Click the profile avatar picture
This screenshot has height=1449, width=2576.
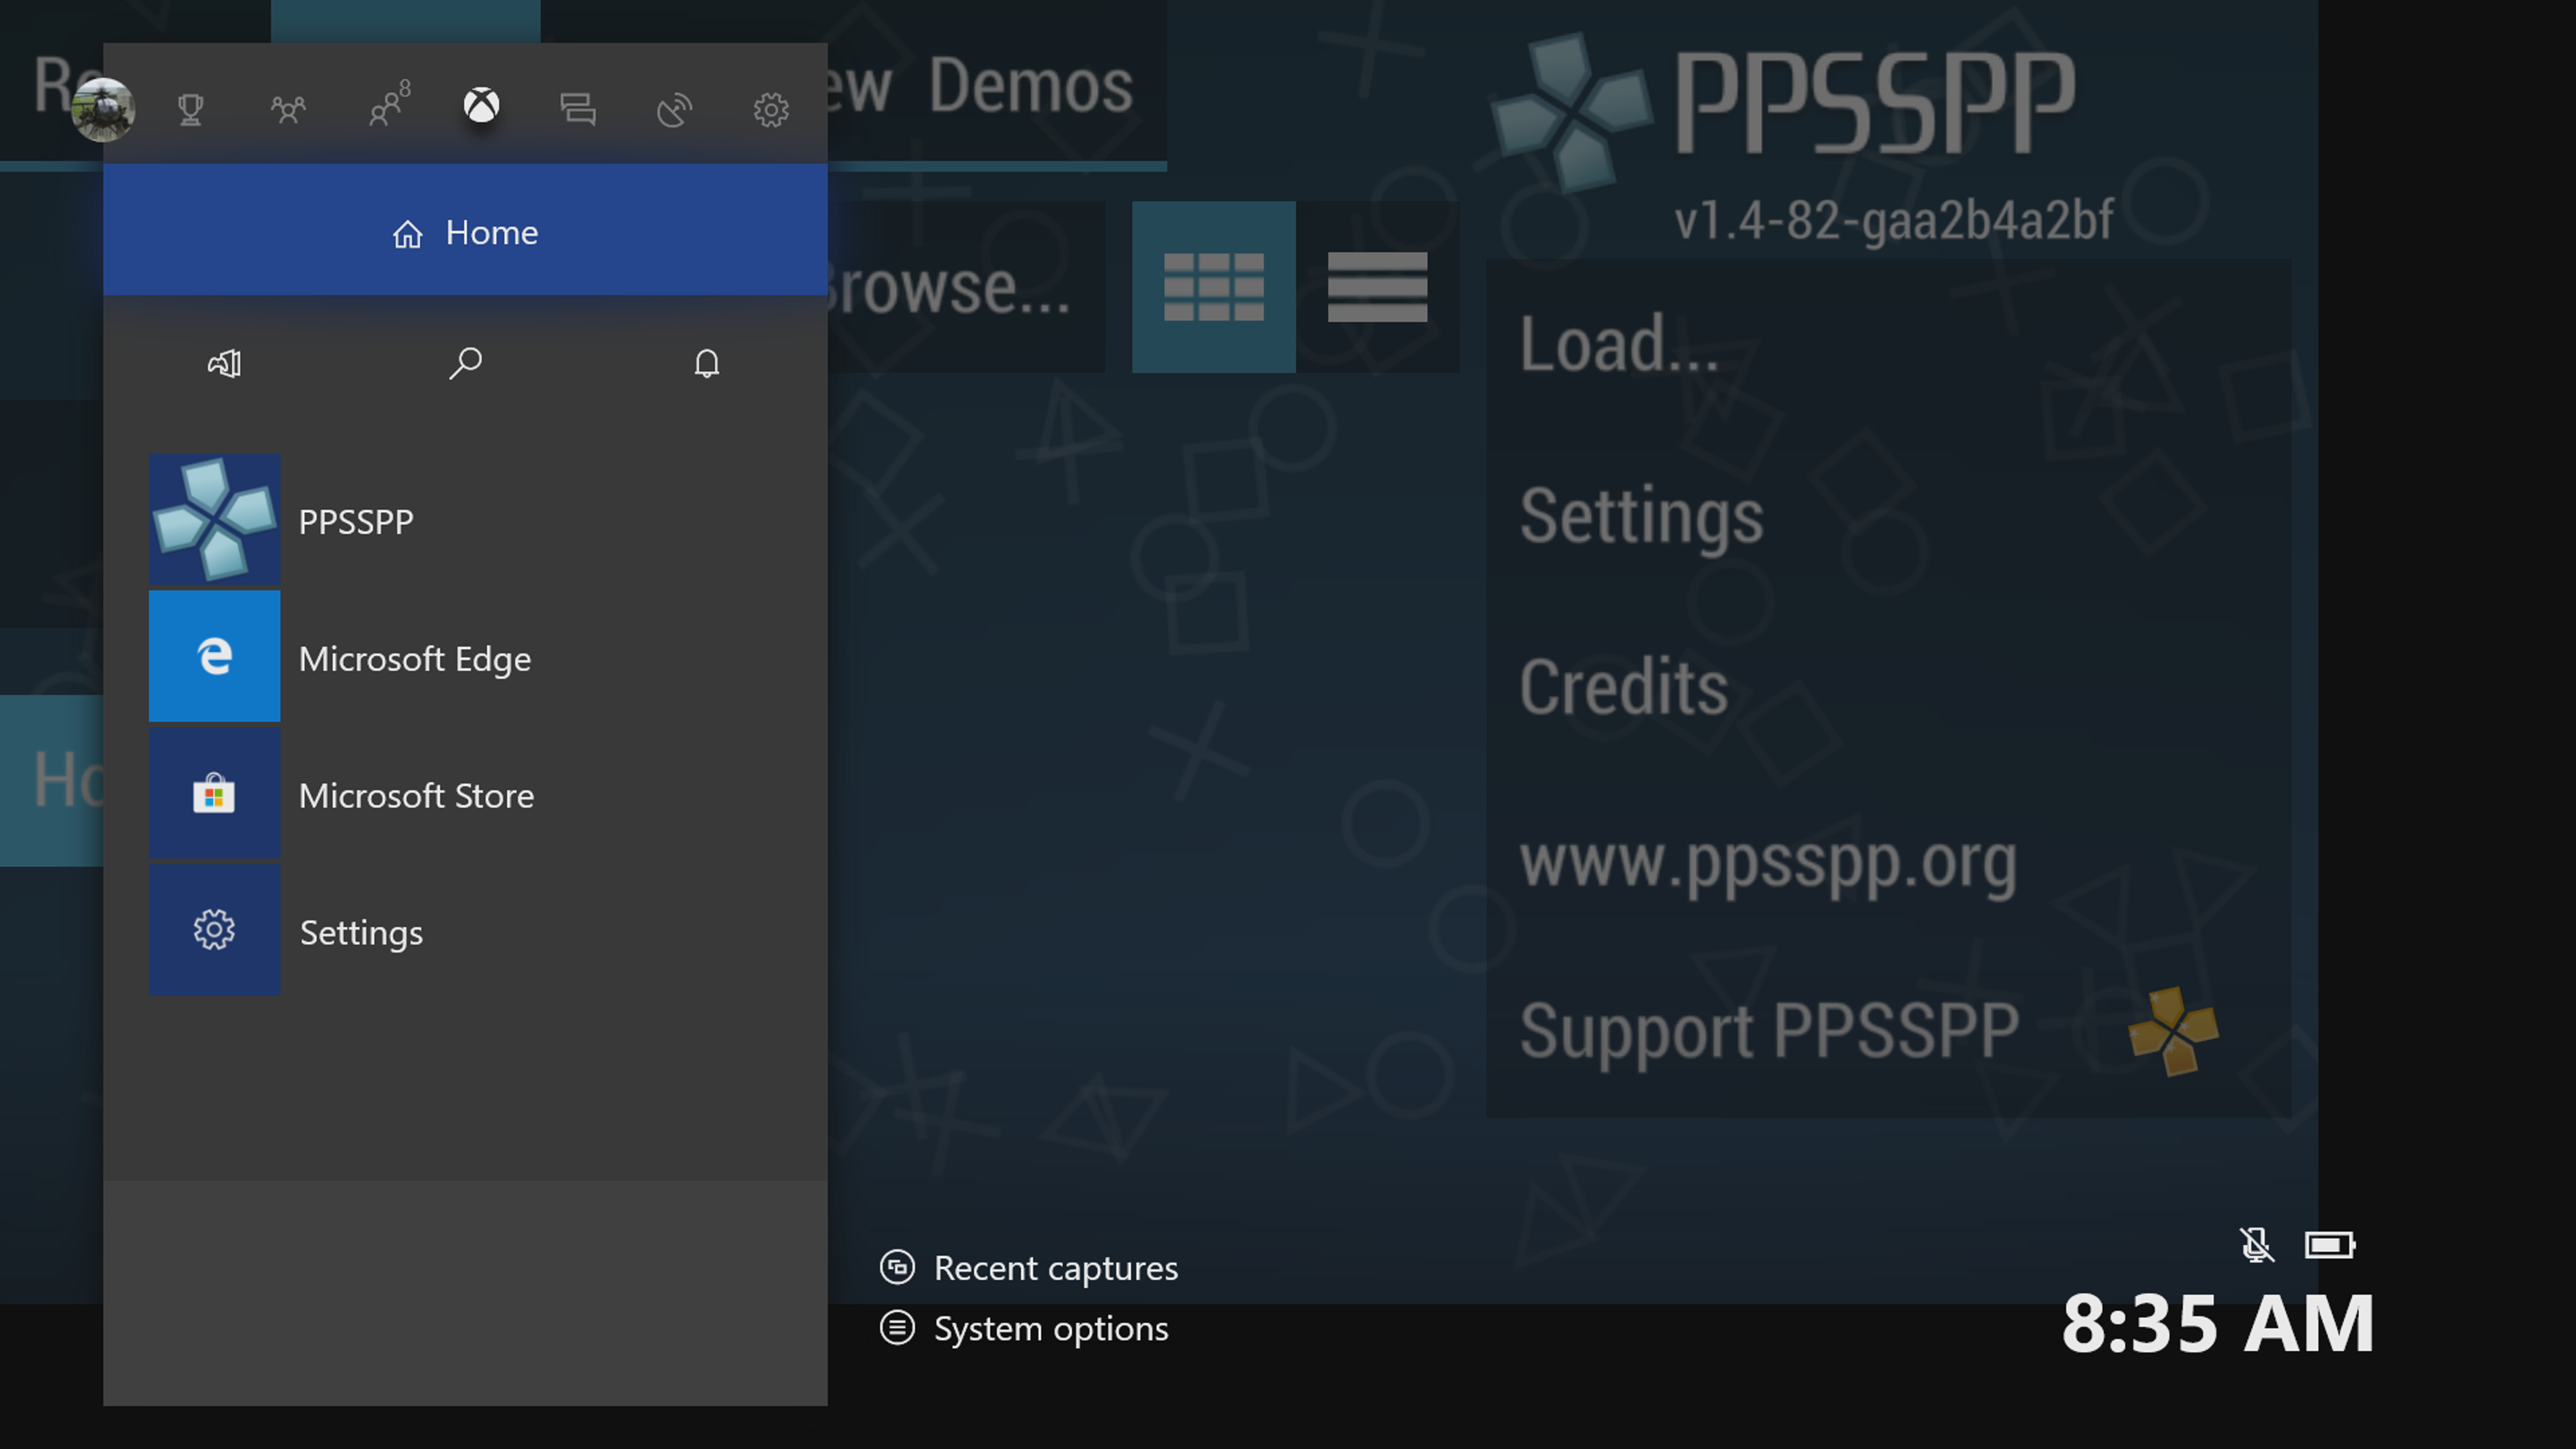pyautogui.click(x=103, y=109)
